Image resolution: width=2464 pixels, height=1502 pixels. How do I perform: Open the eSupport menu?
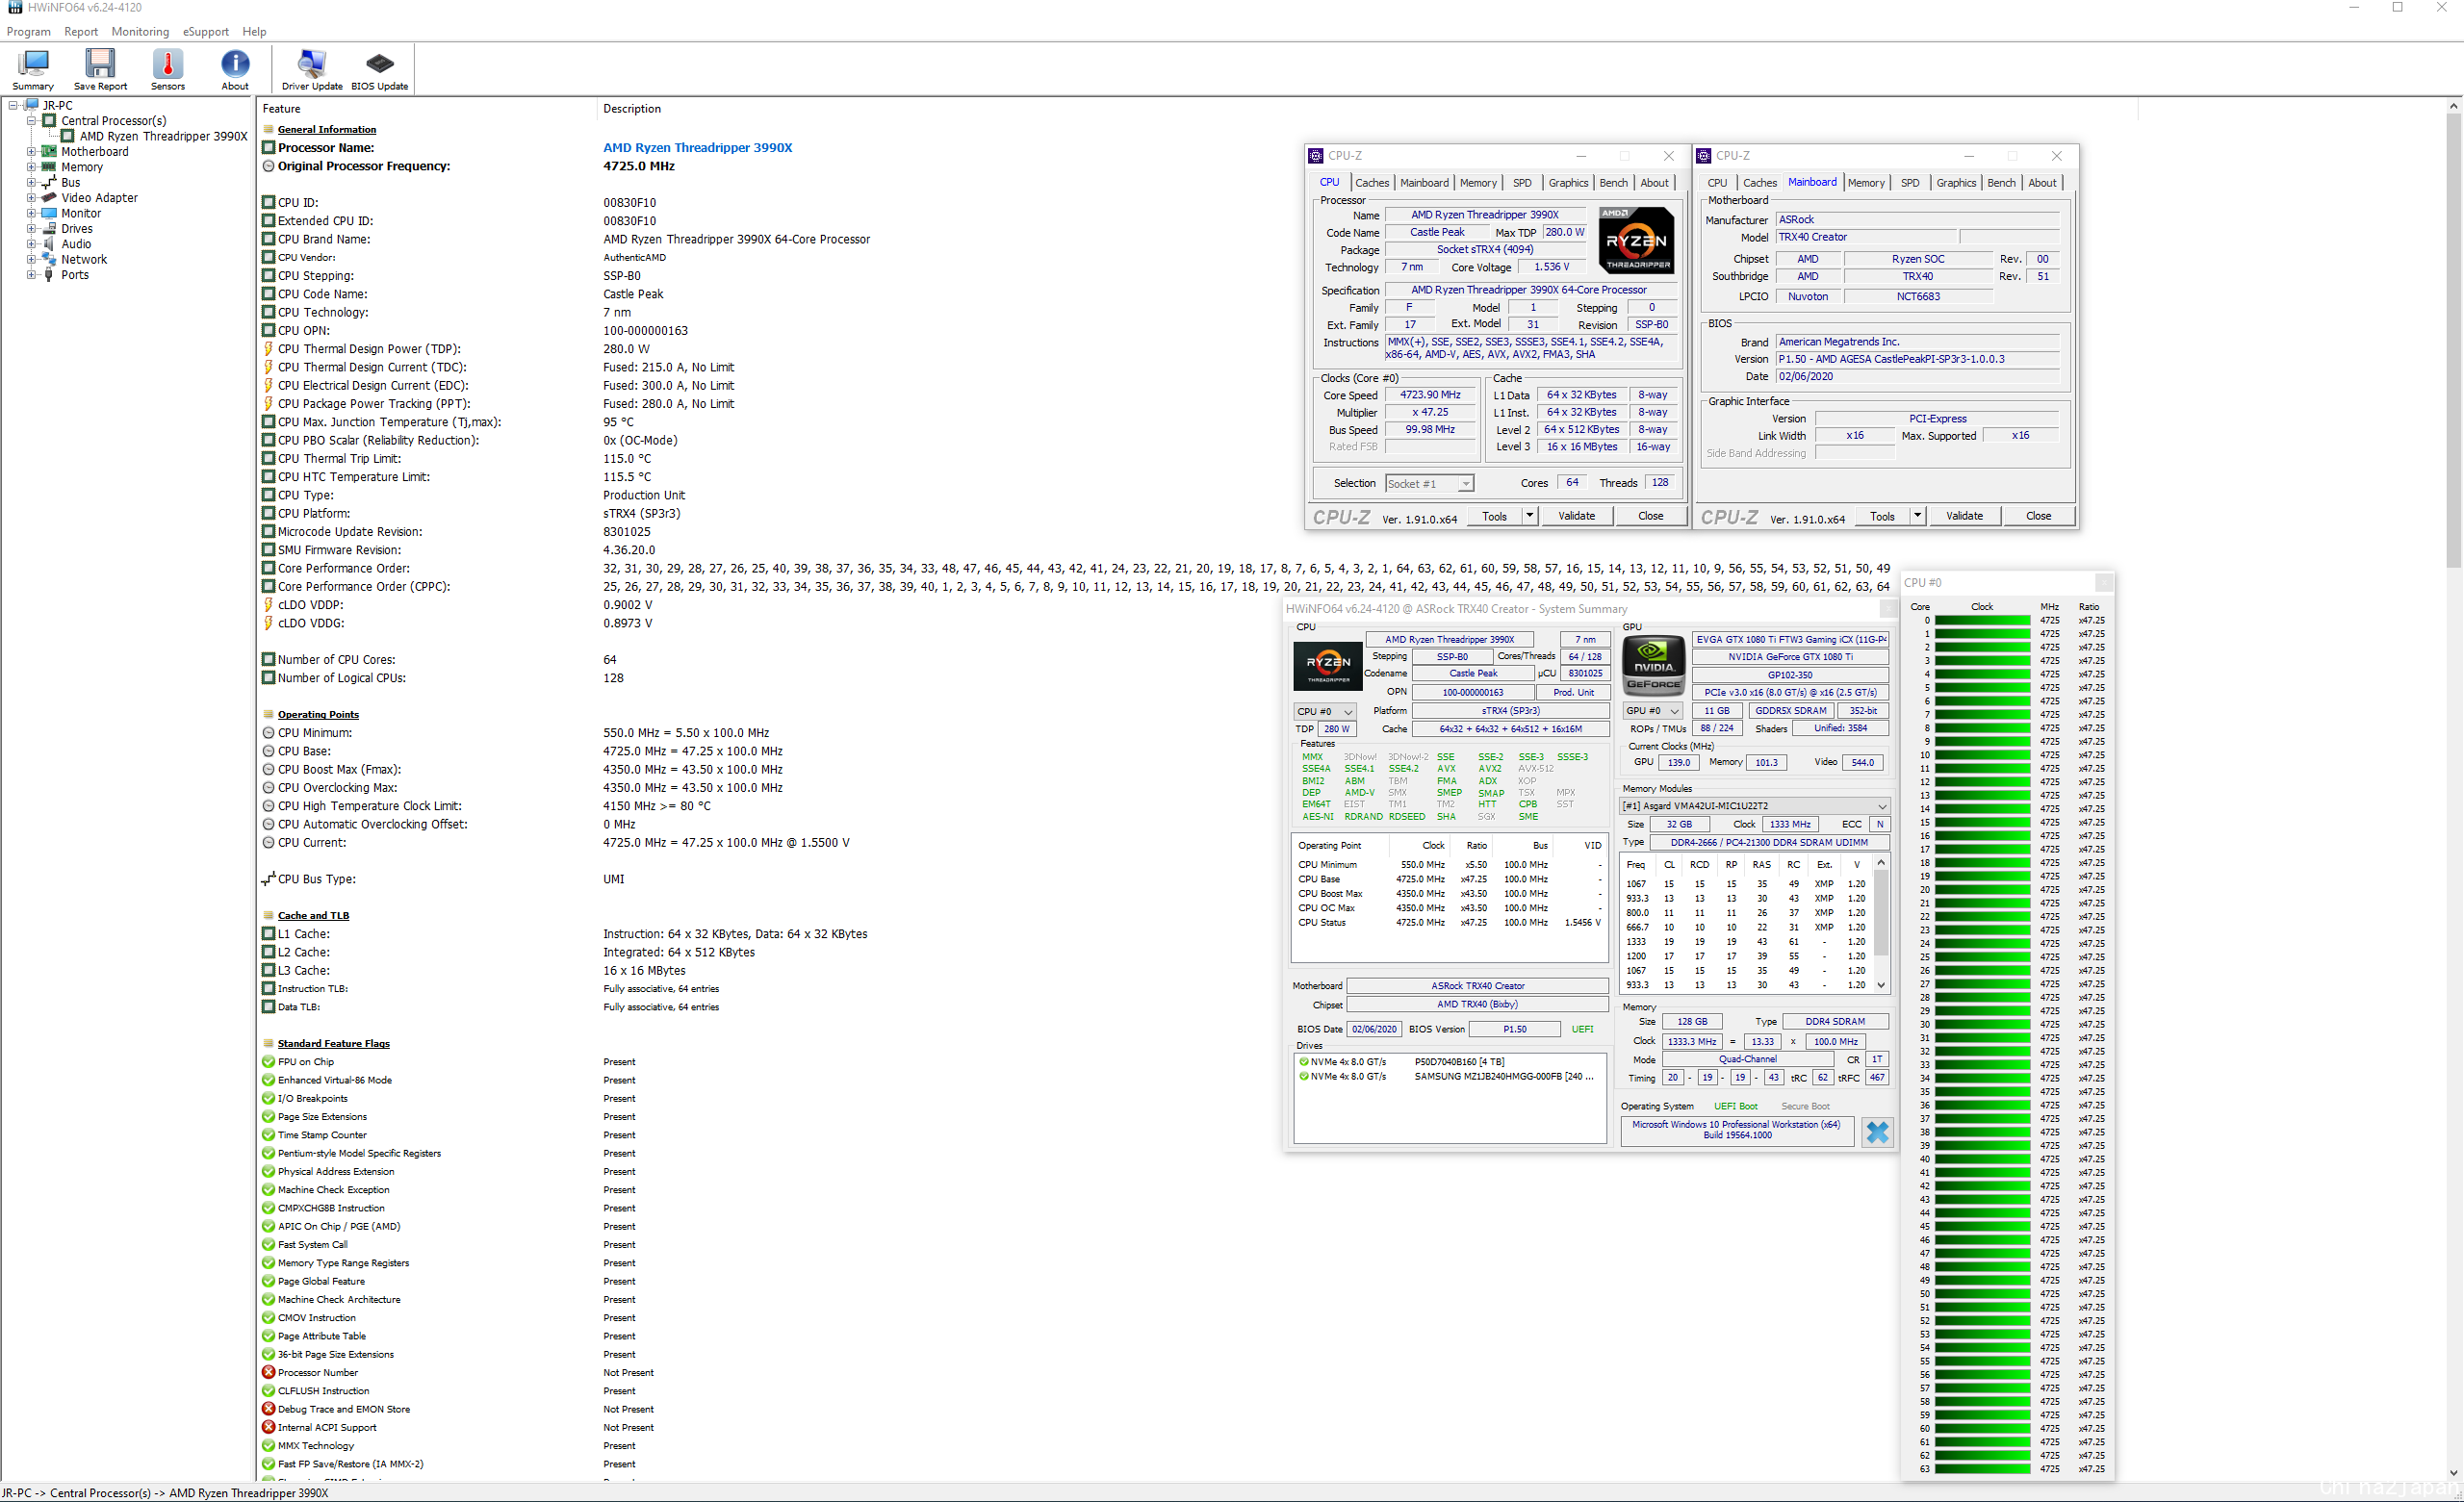tap(206, 32)
